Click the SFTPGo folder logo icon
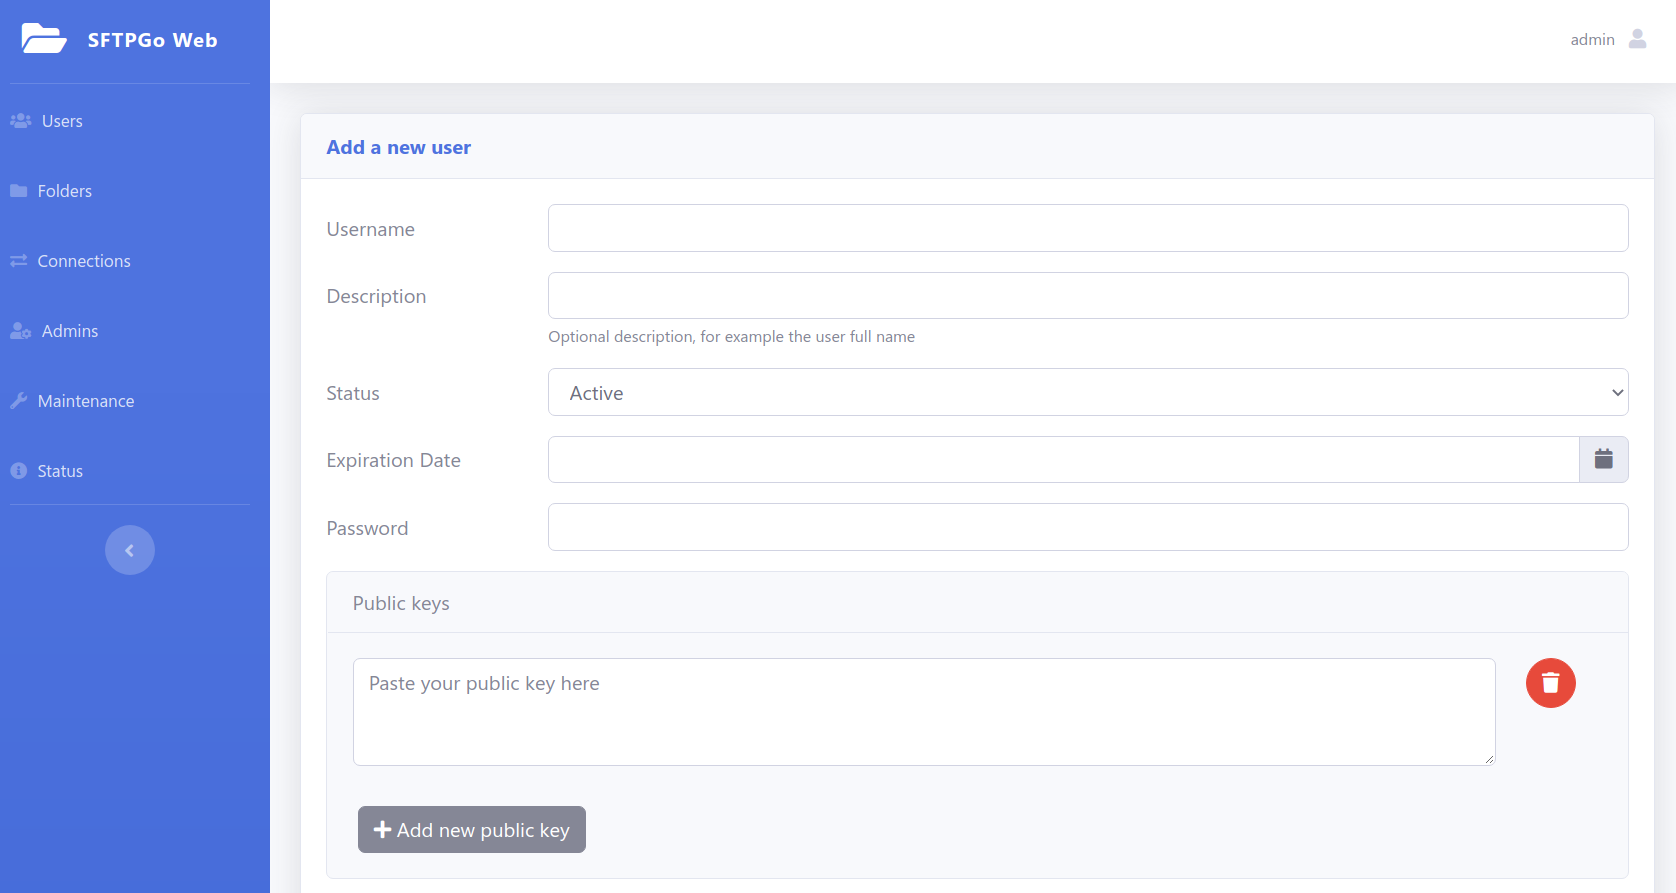The height and width of the screenshot is (893, 1676). tap(44, 39)
